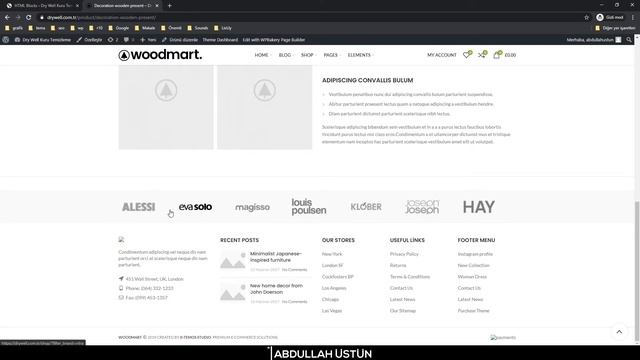The image size is (640, 360).
Task: Reload the current page
Action: [29, 18]
